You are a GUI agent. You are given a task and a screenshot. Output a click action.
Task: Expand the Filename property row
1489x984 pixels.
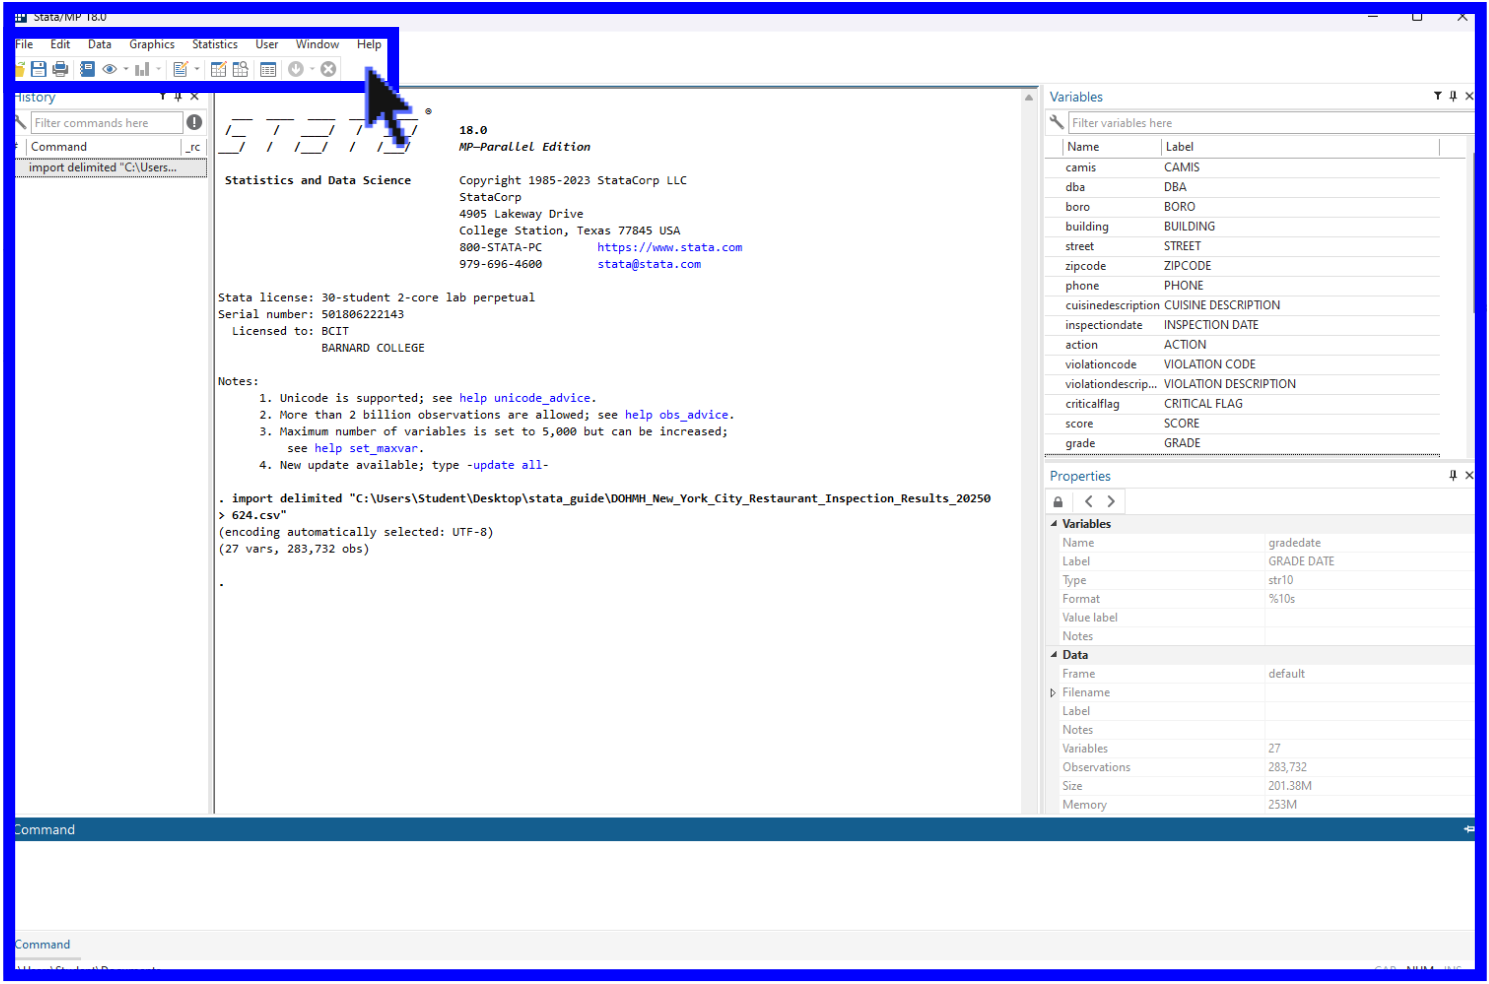click(1053, 692)
